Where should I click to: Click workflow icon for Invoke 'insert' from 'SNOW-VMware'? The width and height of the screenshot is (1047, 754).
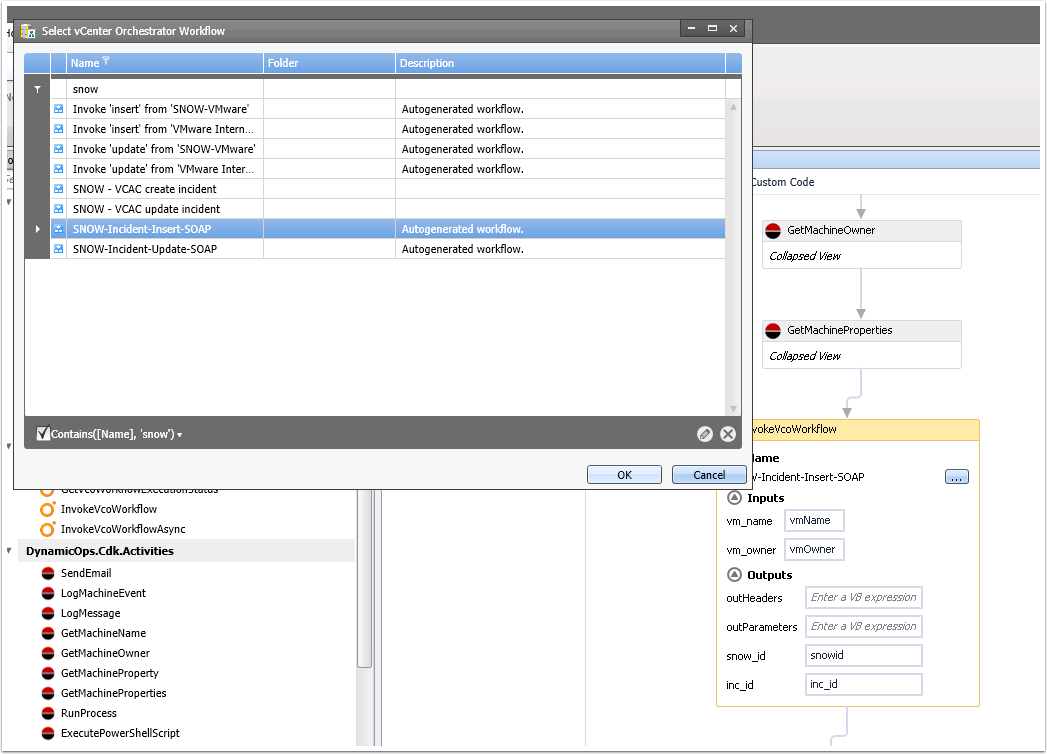coord(59,109)
